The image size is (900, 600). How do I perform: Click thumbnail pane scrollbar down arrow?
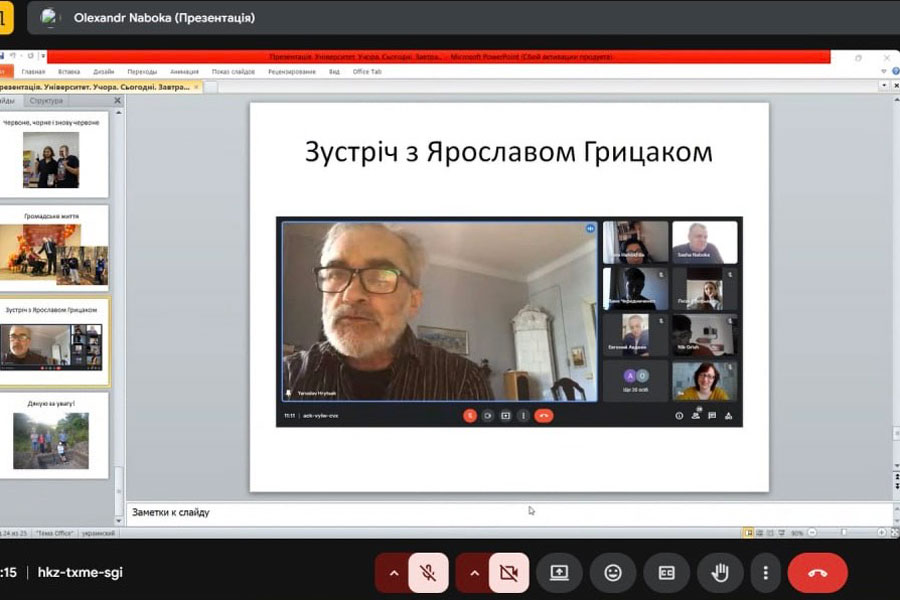click(119, 521)
